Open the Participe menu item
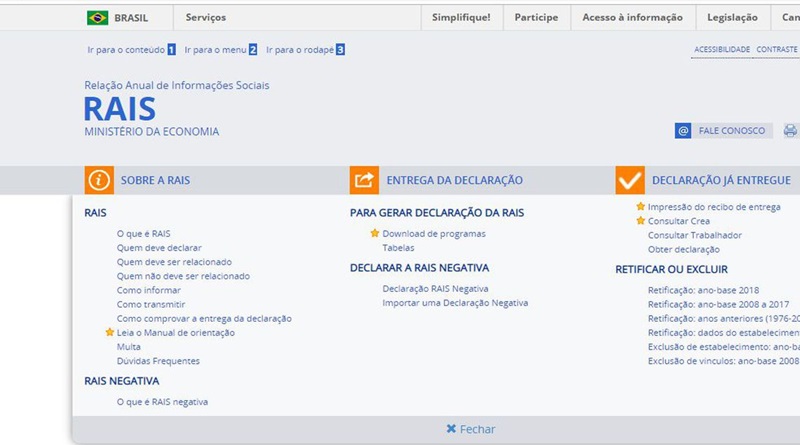Image resolution: width=800 pixels, height=445 pixels. pyautogui.click(x=536, y=17)
